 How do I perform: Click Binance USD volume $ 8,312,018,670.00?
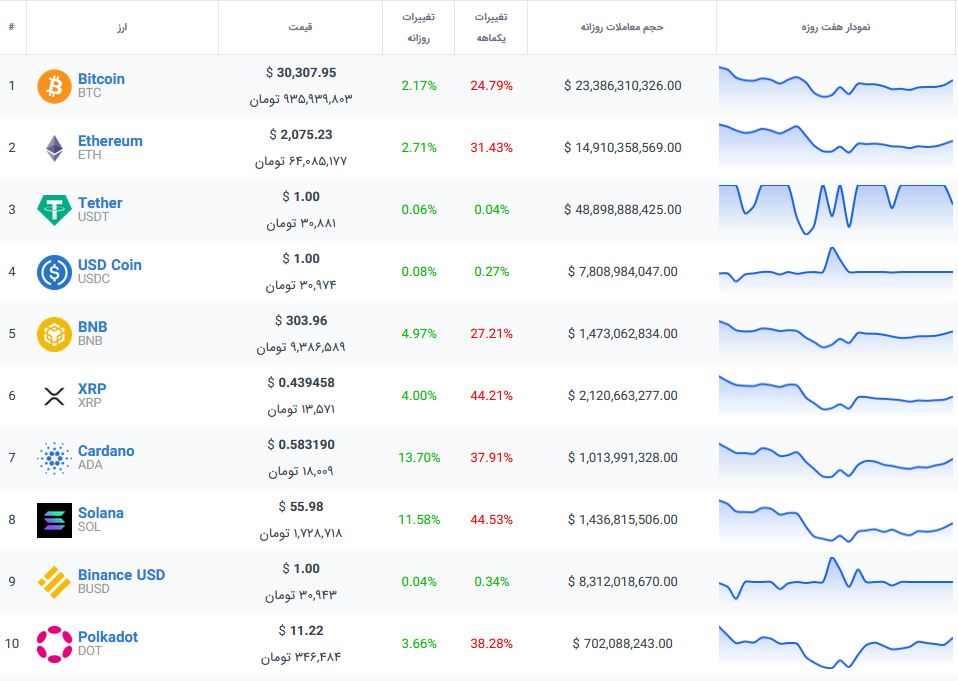pos(623,581)
